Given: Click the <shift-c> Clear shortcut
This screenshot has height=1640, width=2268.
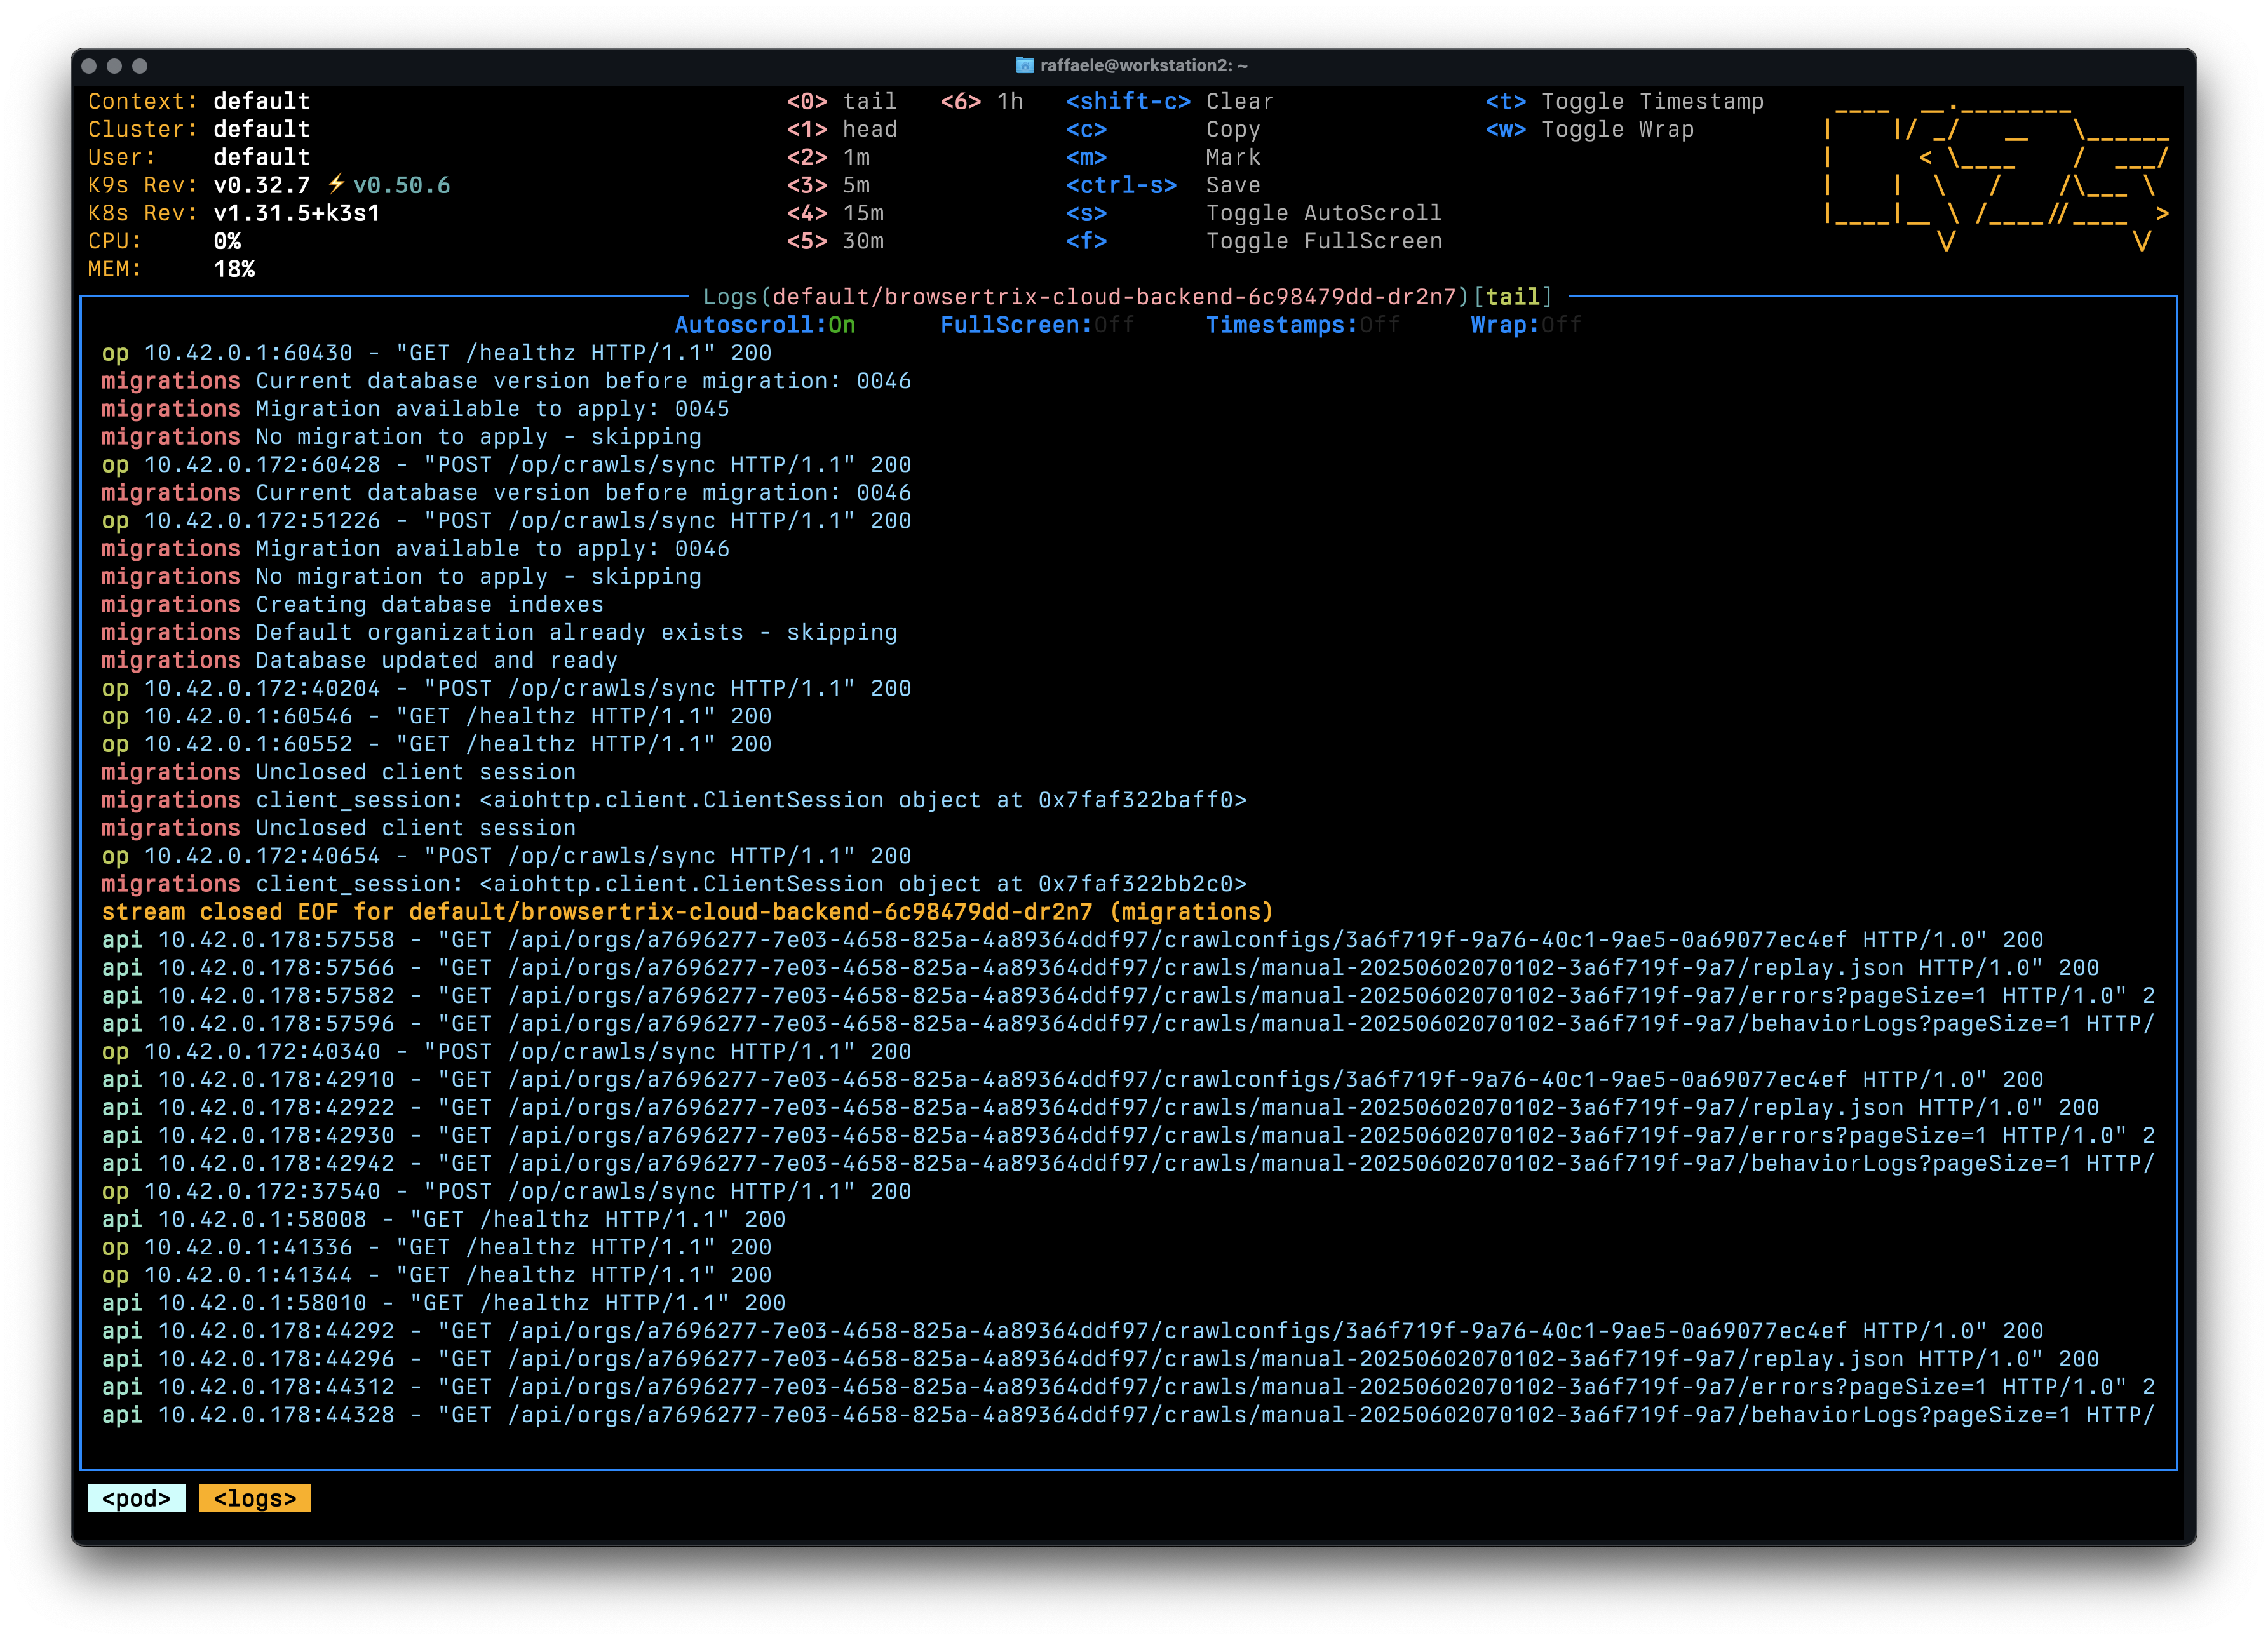Looking at the screenshot, I should click(x=1170, y=101).
